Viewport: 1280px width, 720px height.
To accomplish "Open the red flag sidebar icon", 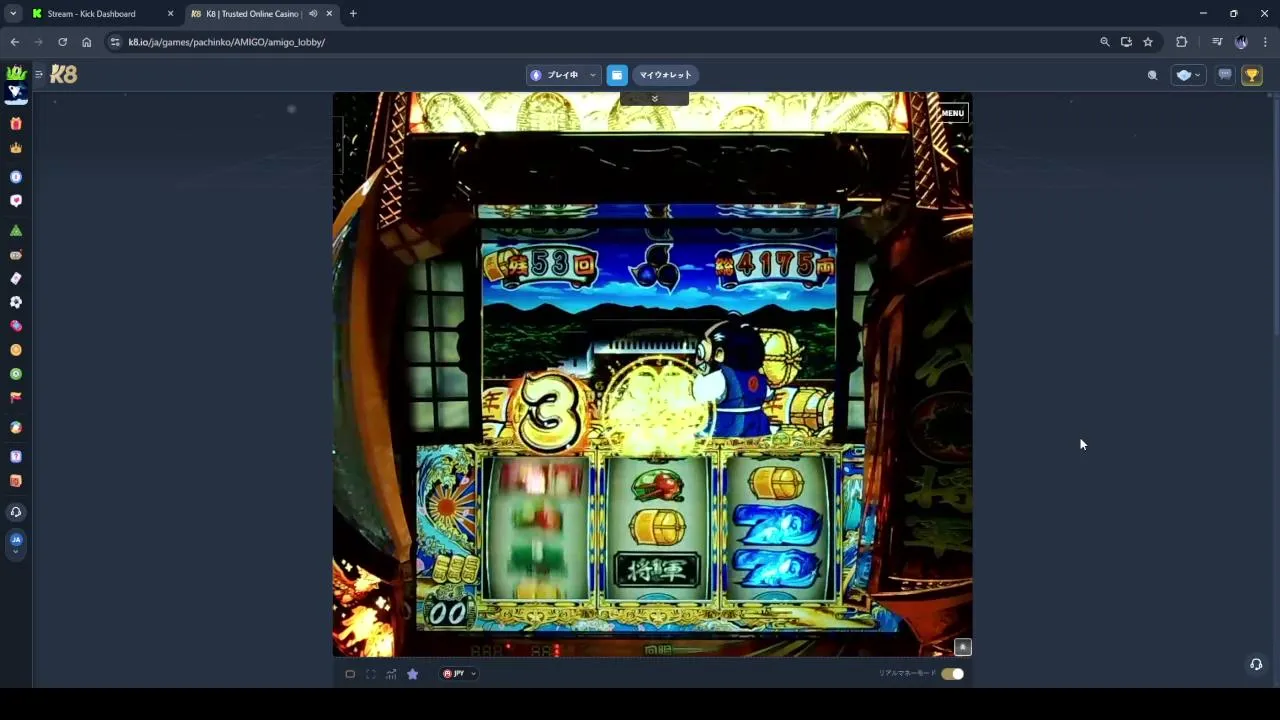I will [15, 398].
